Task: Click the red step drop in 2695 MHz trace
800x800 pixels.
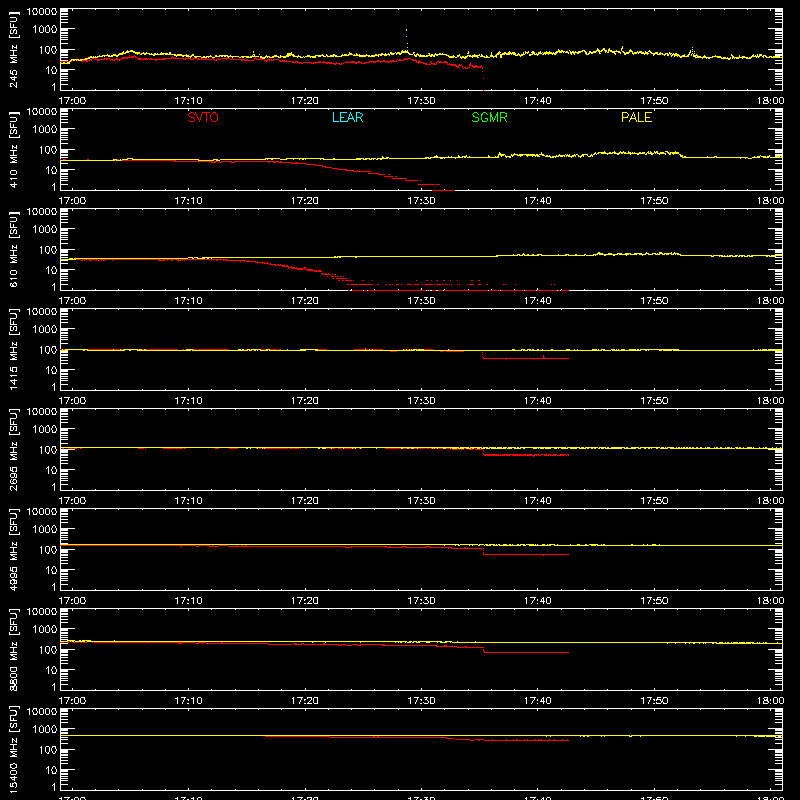Action: [483, 452]
